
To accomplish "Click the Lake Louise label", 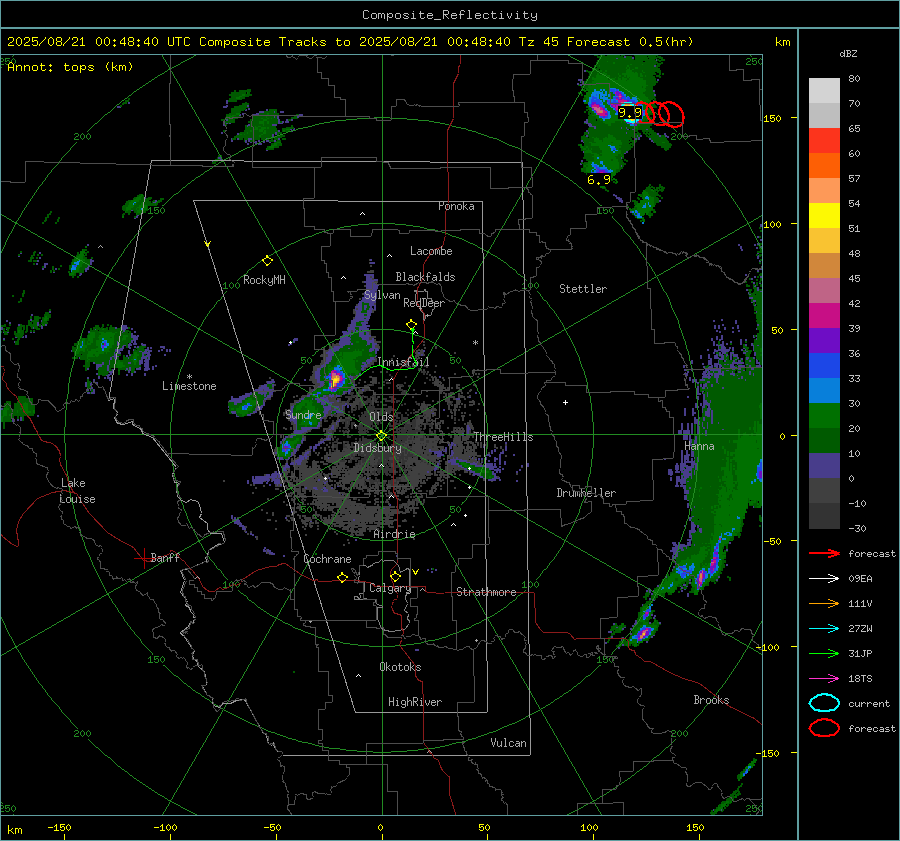I will point(77,491).
